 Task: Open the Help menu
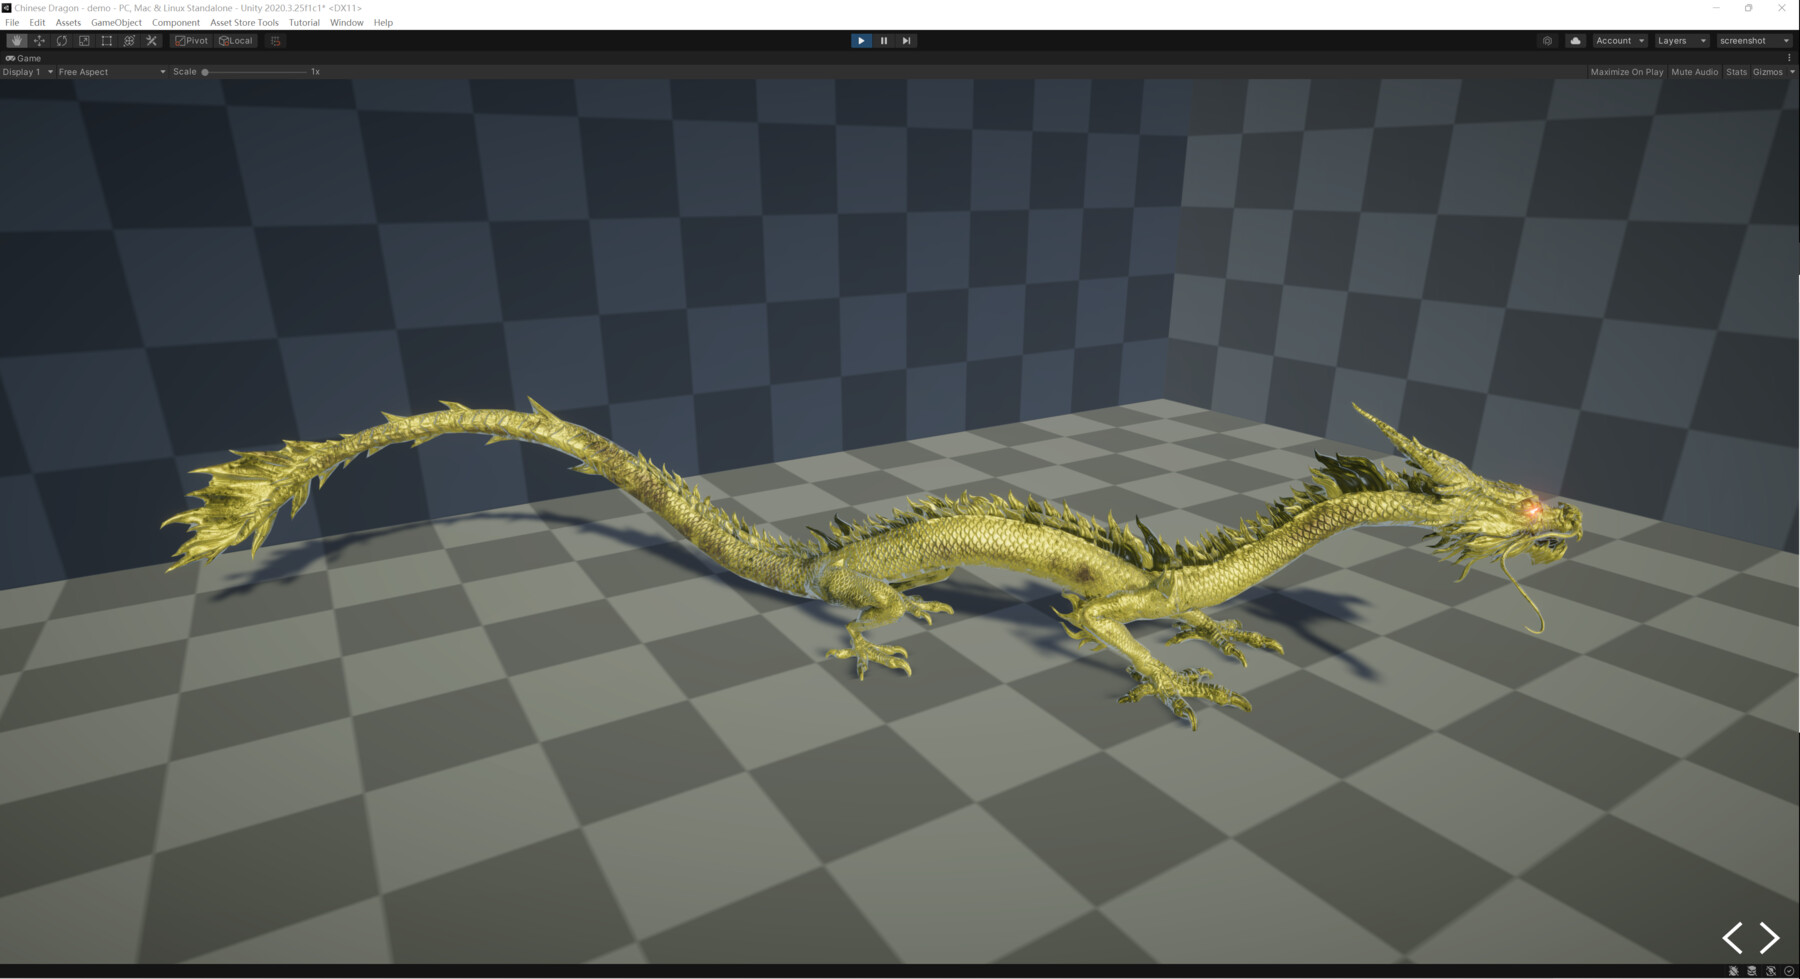click(x=383, y=22)
